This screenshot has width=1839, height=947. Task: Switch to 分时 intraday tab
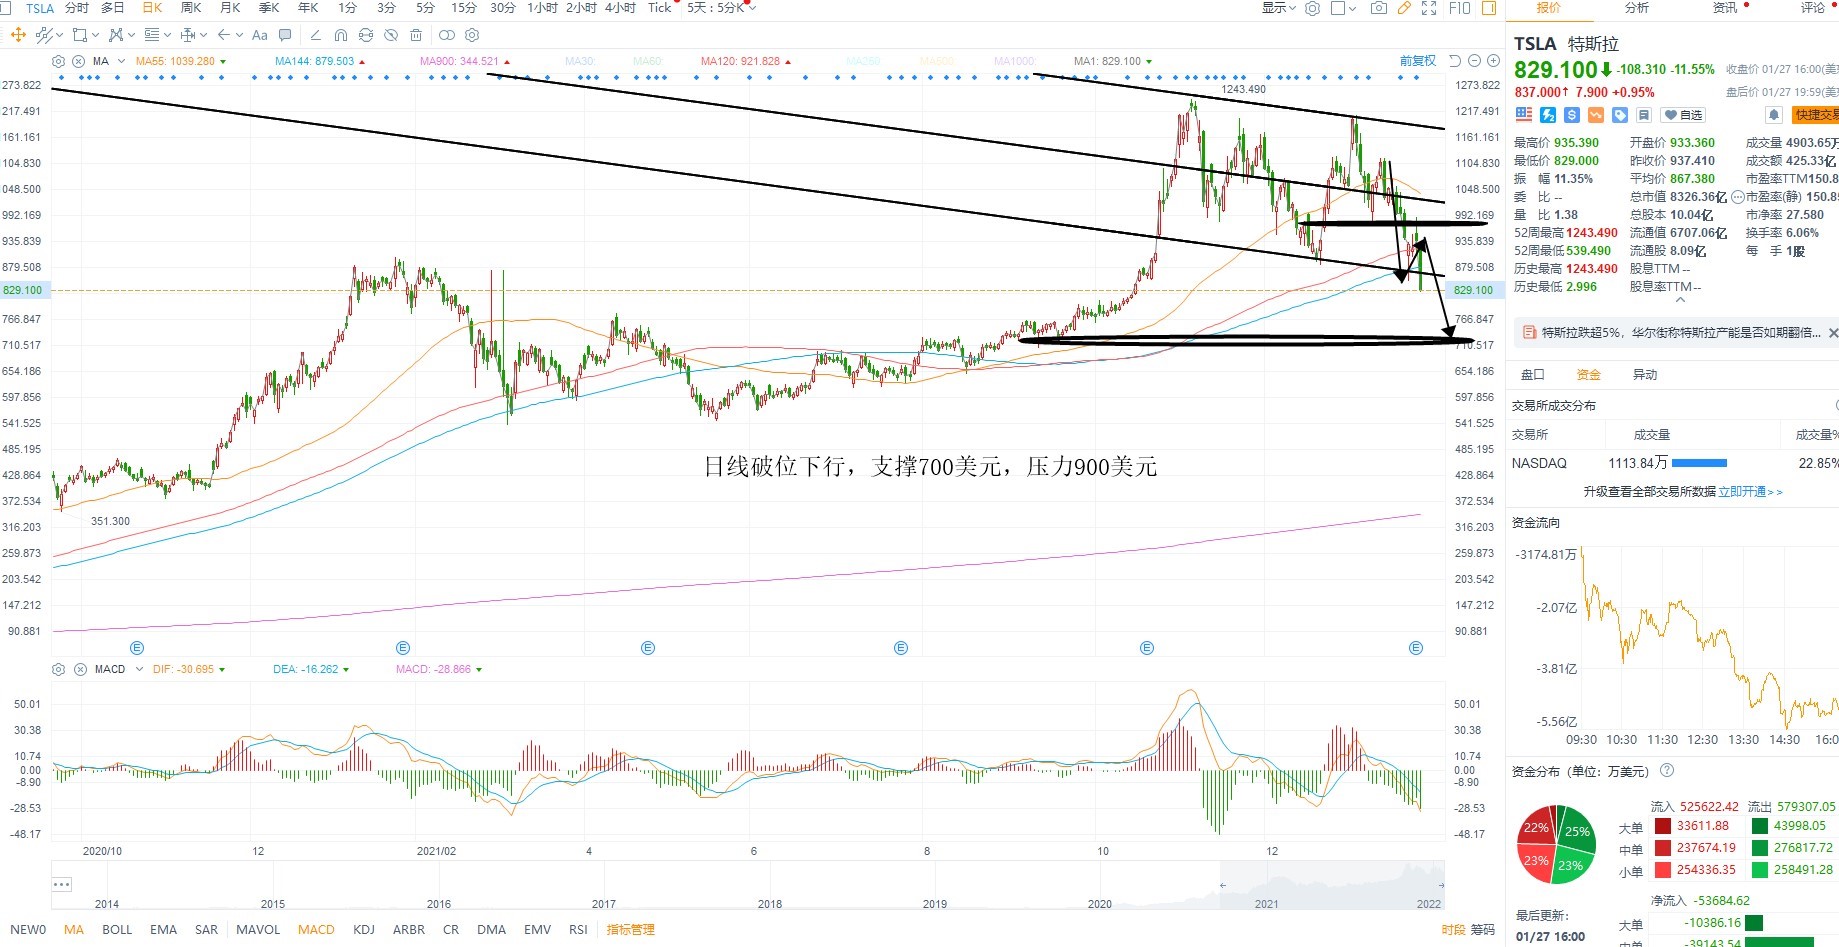77,8
